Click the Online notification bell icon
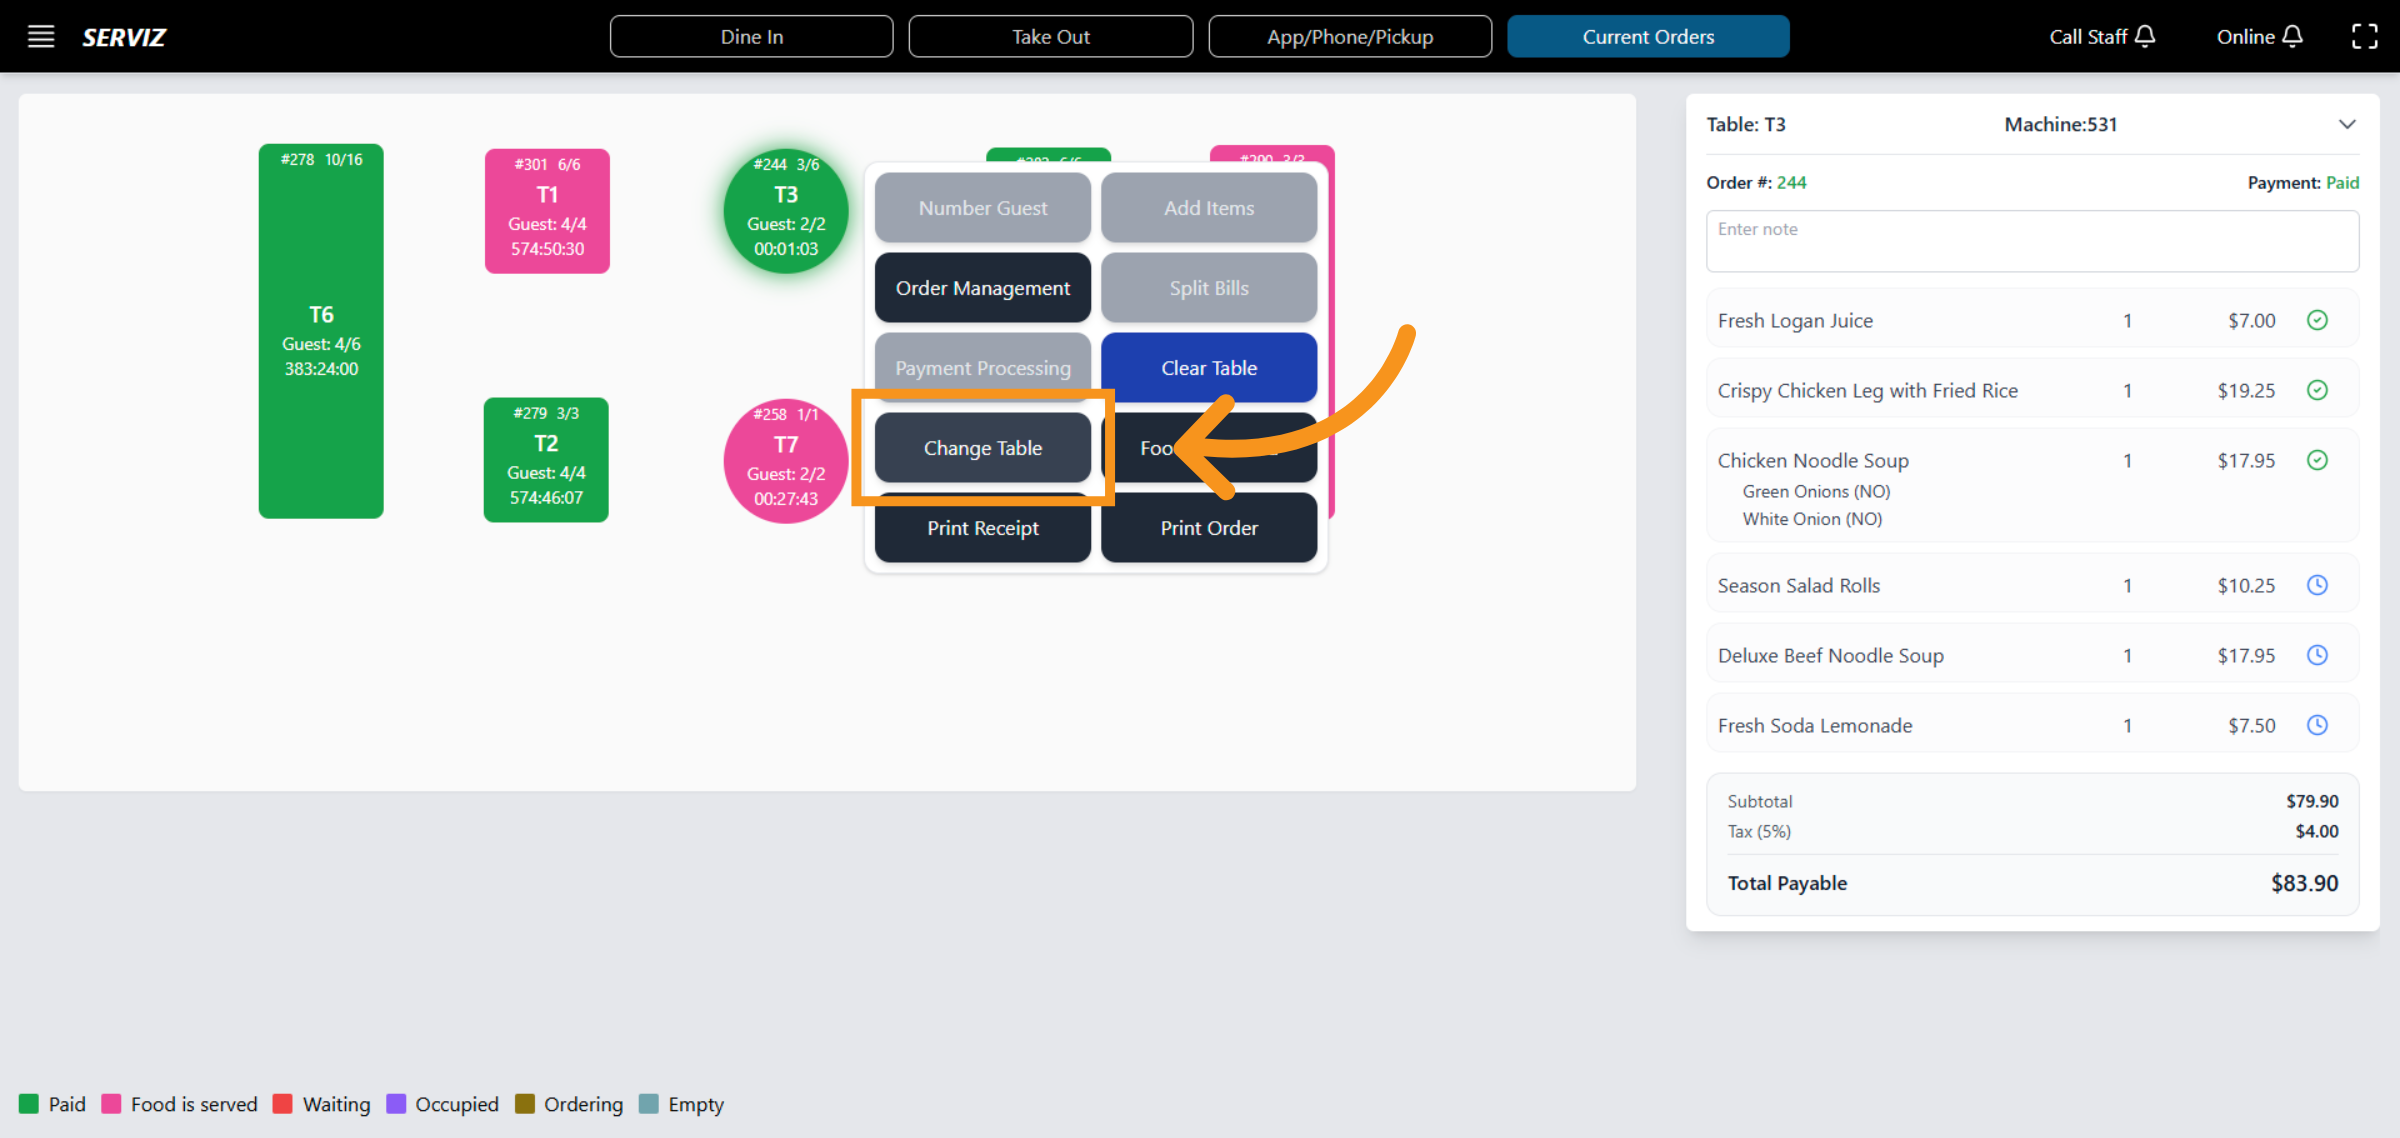2400x1138 pixels. pyautogui.click(x=2293, y=37)
